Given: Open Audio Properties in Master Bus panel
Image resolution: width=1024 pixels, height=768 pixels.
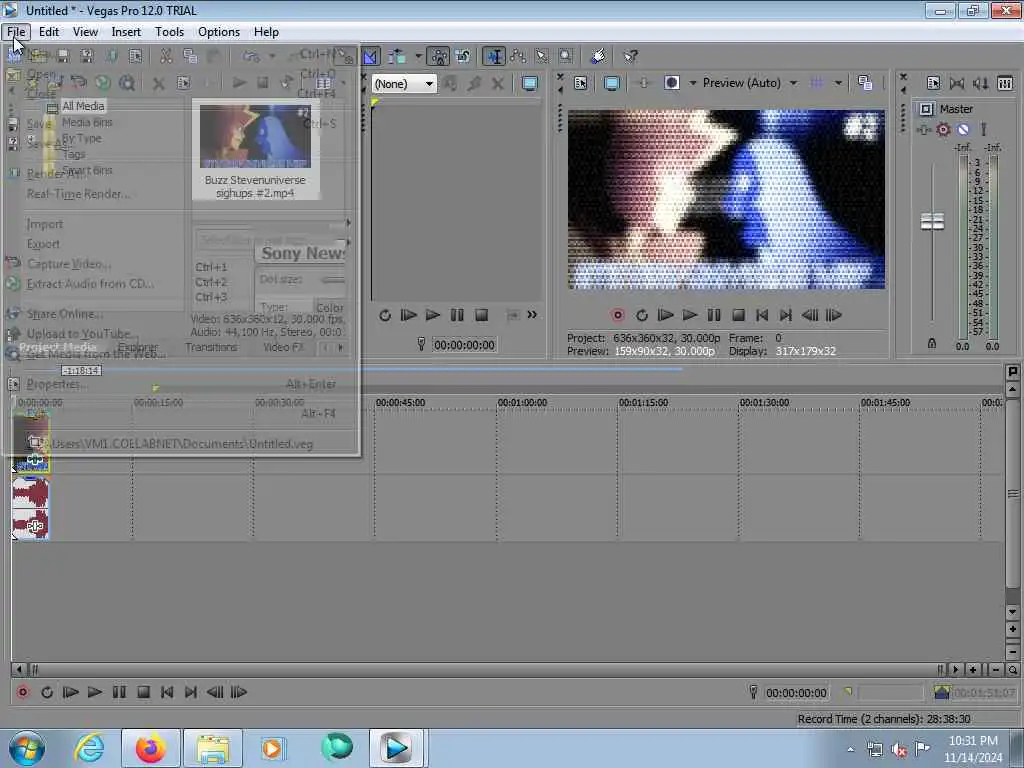Looking at the screenshot, I should (933, 83).
